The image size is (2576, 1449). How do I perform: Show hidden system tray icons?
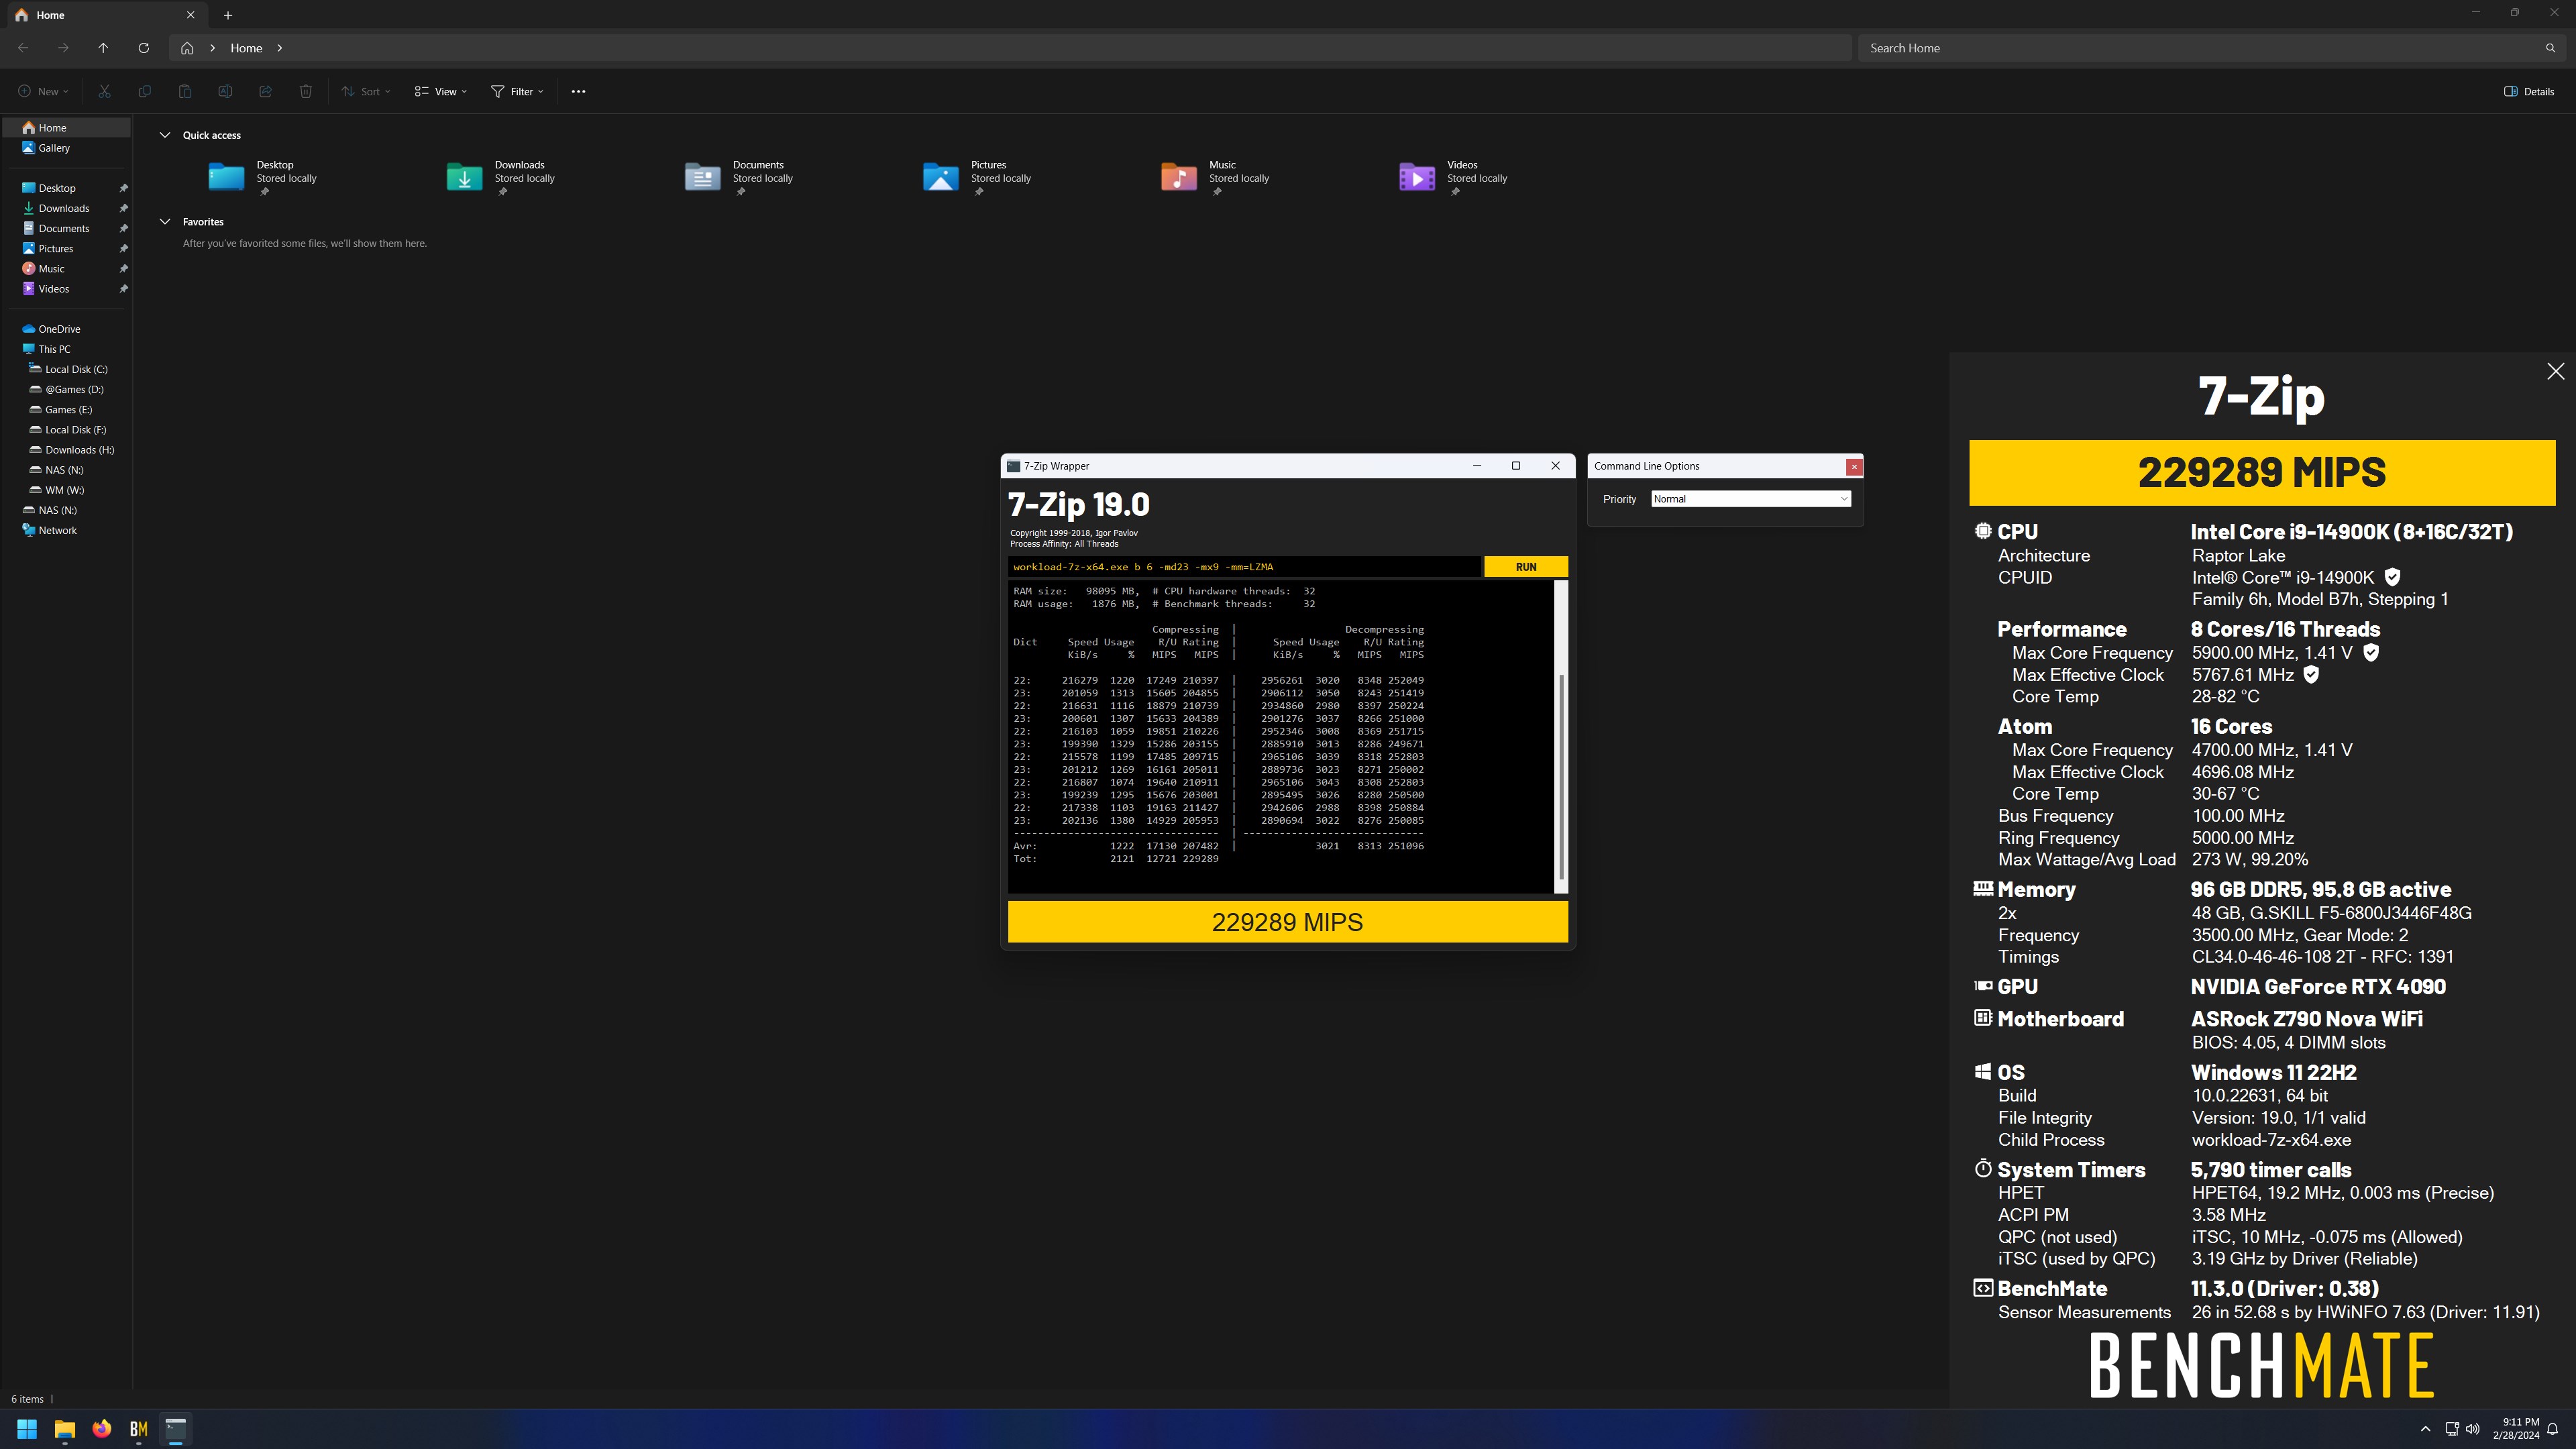tap(2425, 1428)
